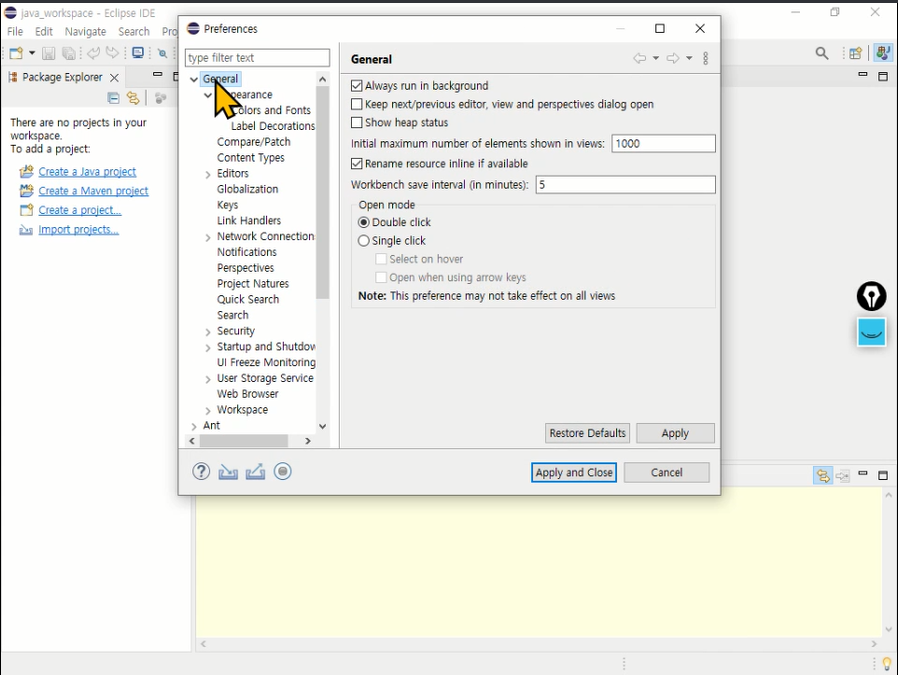This screenshot has width=898, height=675.
Task: Expand the Editors tree node
Action: click(x=208, y=174)
